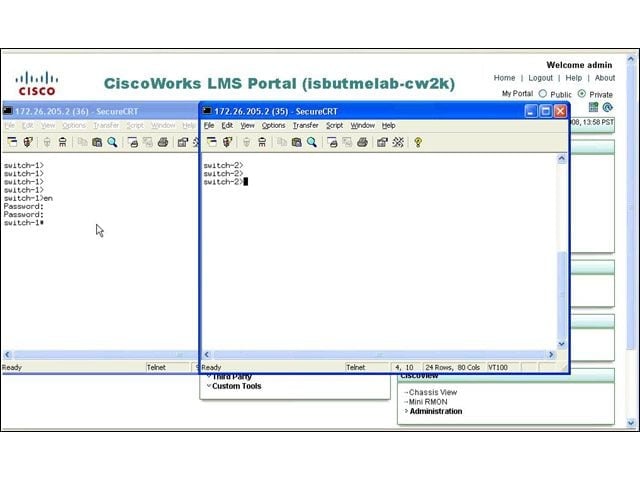640x480 pixels.
Task: Click Print Screen icon in SecureCRT (35) toolbar
Action: pyautogui.click(x=332, y=142)
